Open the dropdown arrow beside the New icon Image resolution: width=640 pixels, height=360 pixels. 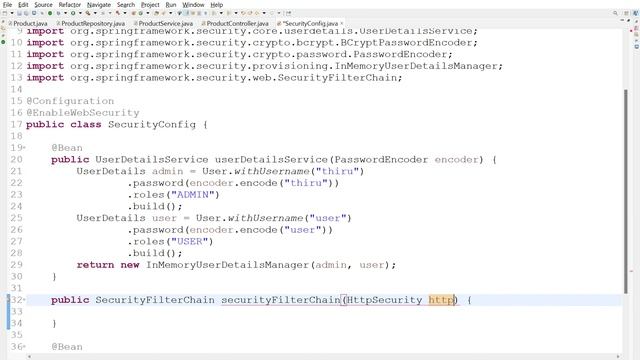pos(12,13)
